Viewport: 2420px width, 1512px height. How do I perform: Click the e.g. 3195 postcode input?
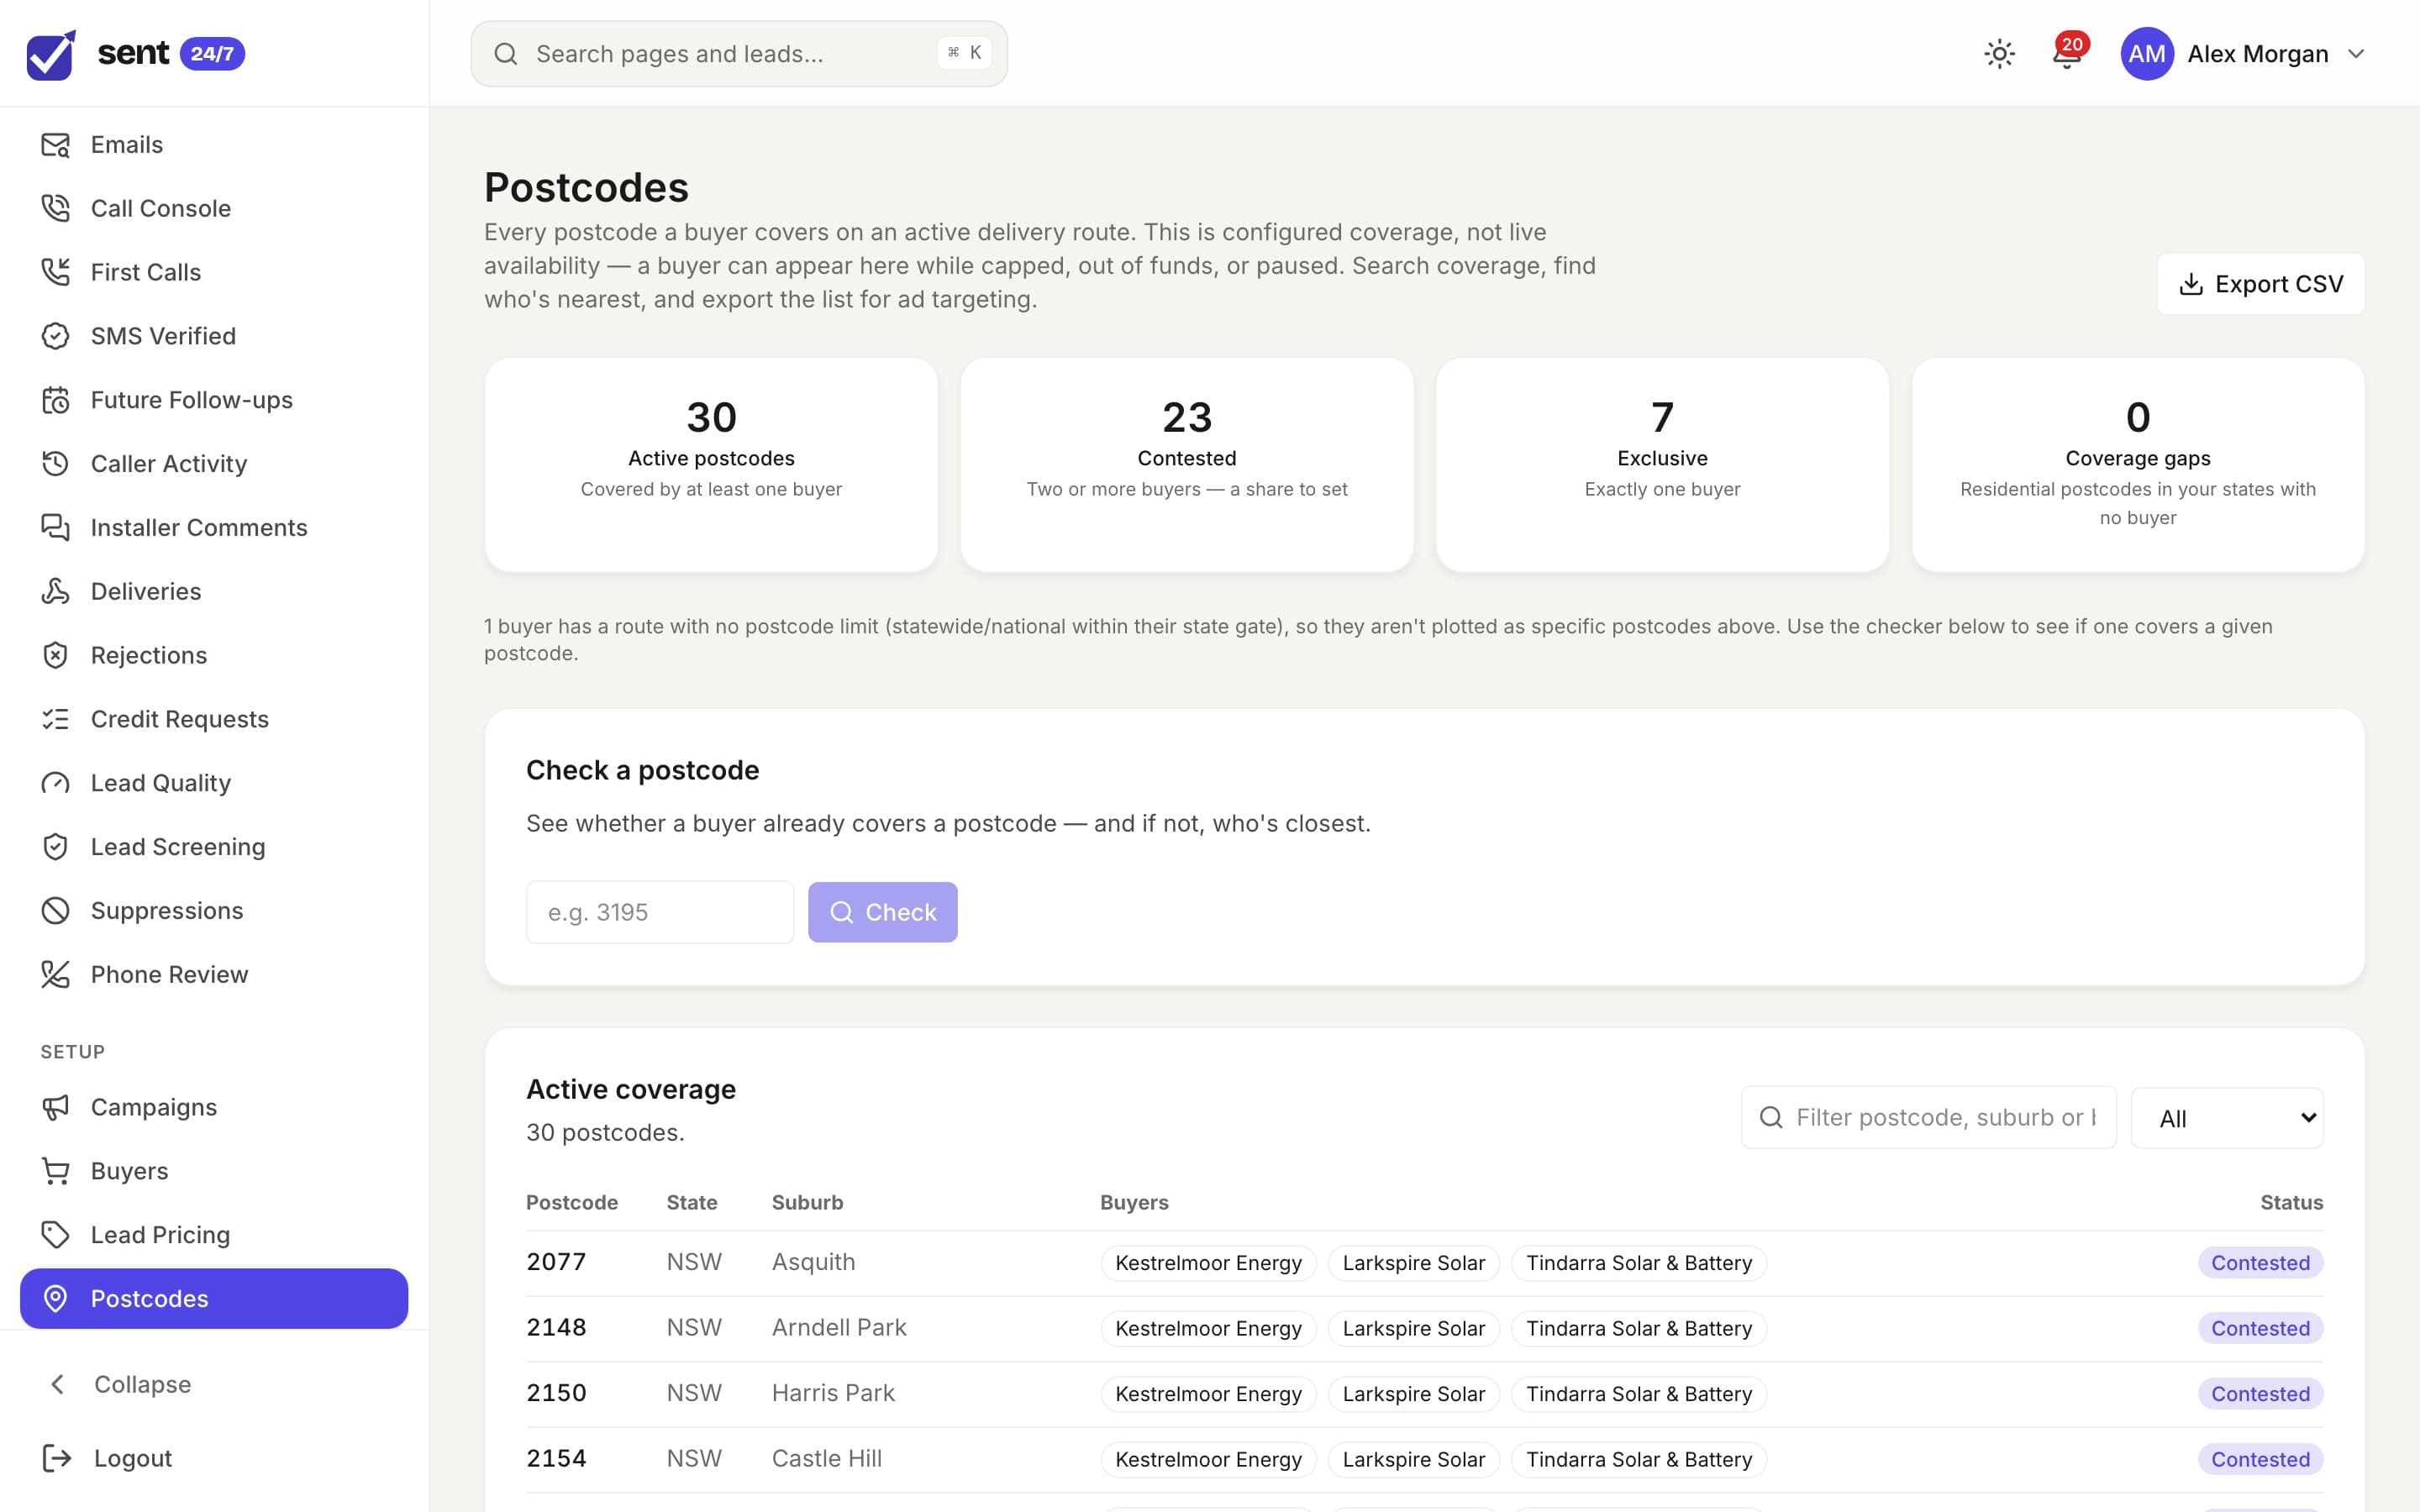(660, 912)
